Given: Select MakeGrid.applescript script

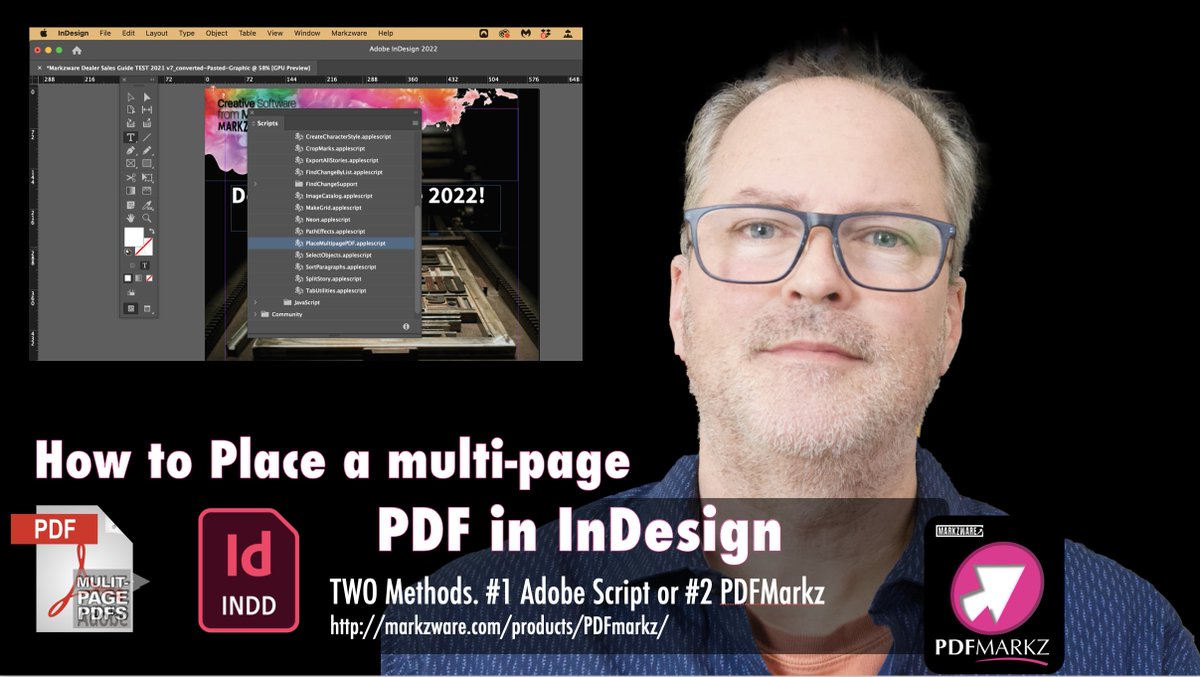Looking at the screenshot, I should pyautogui.click(x=332, y=207).
